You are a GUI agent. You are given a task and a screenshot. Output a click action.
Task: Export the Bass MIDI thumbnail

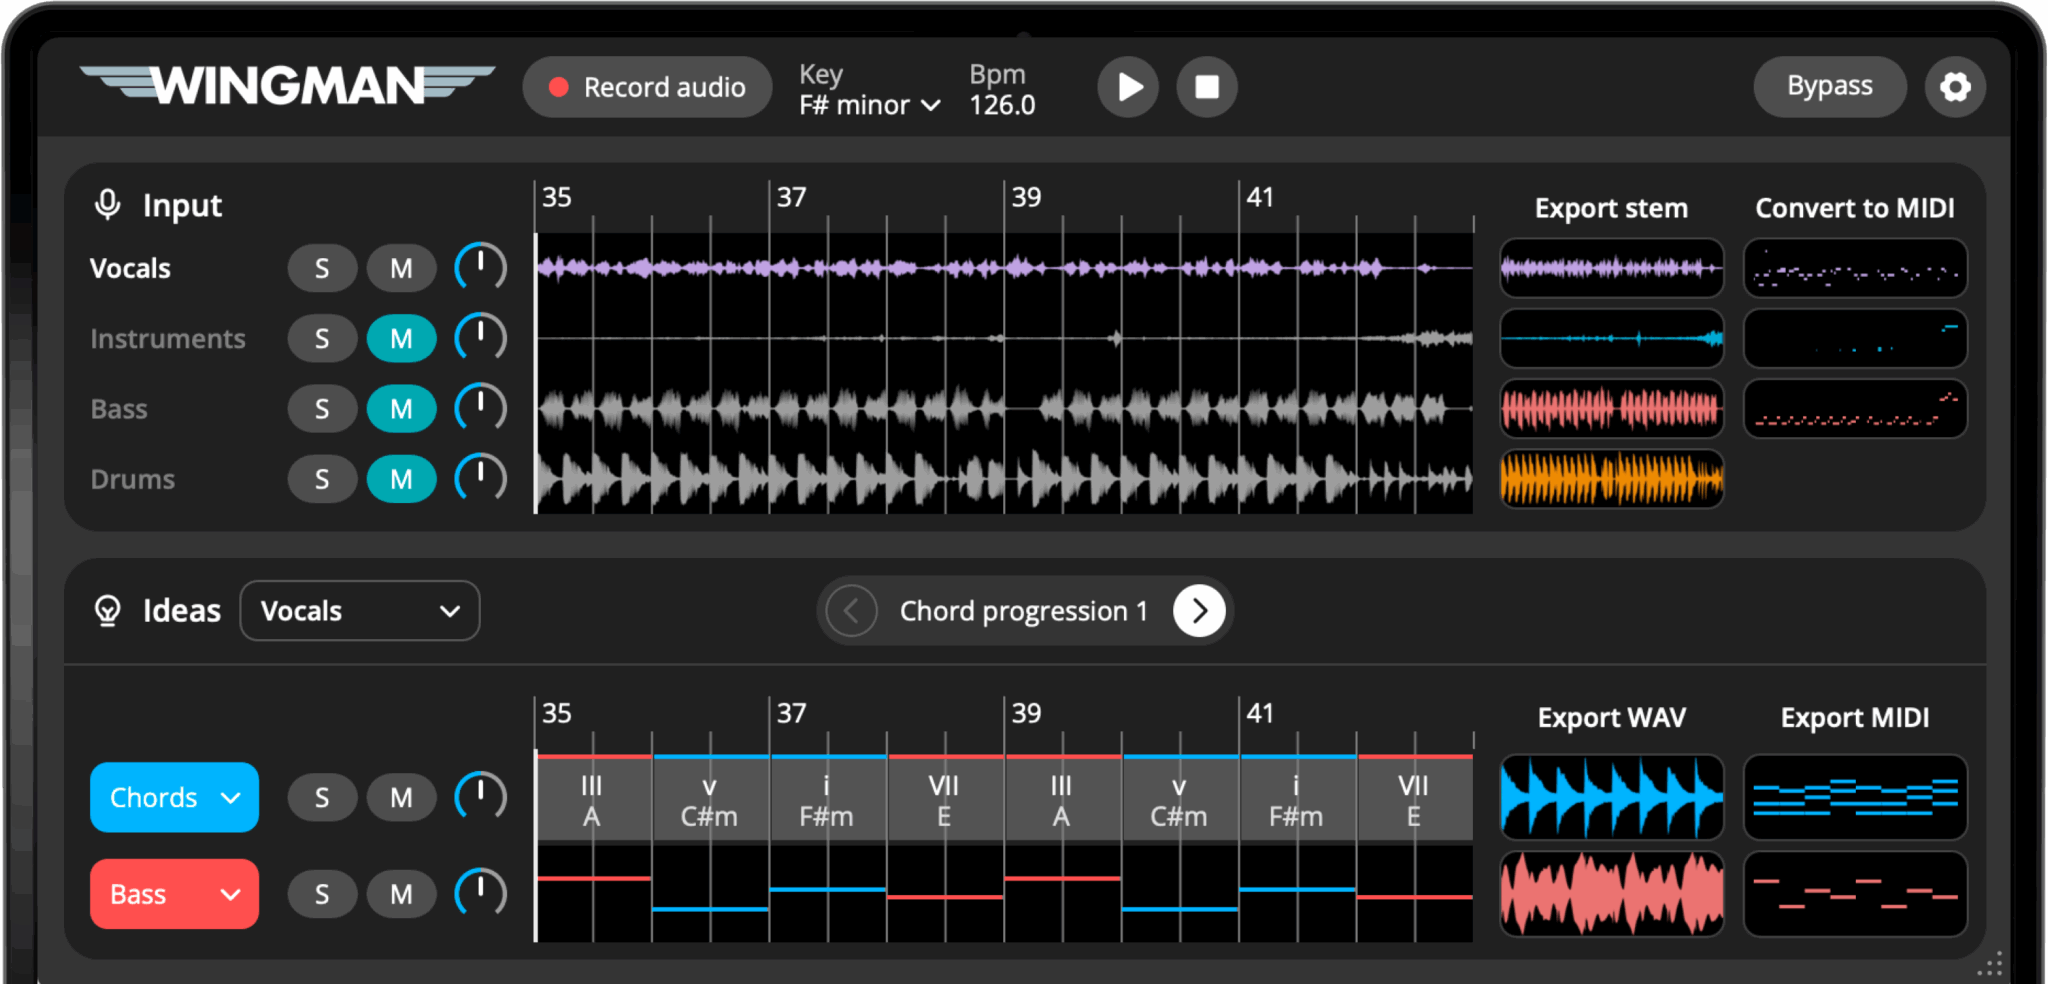click(x=1855, y=894)
